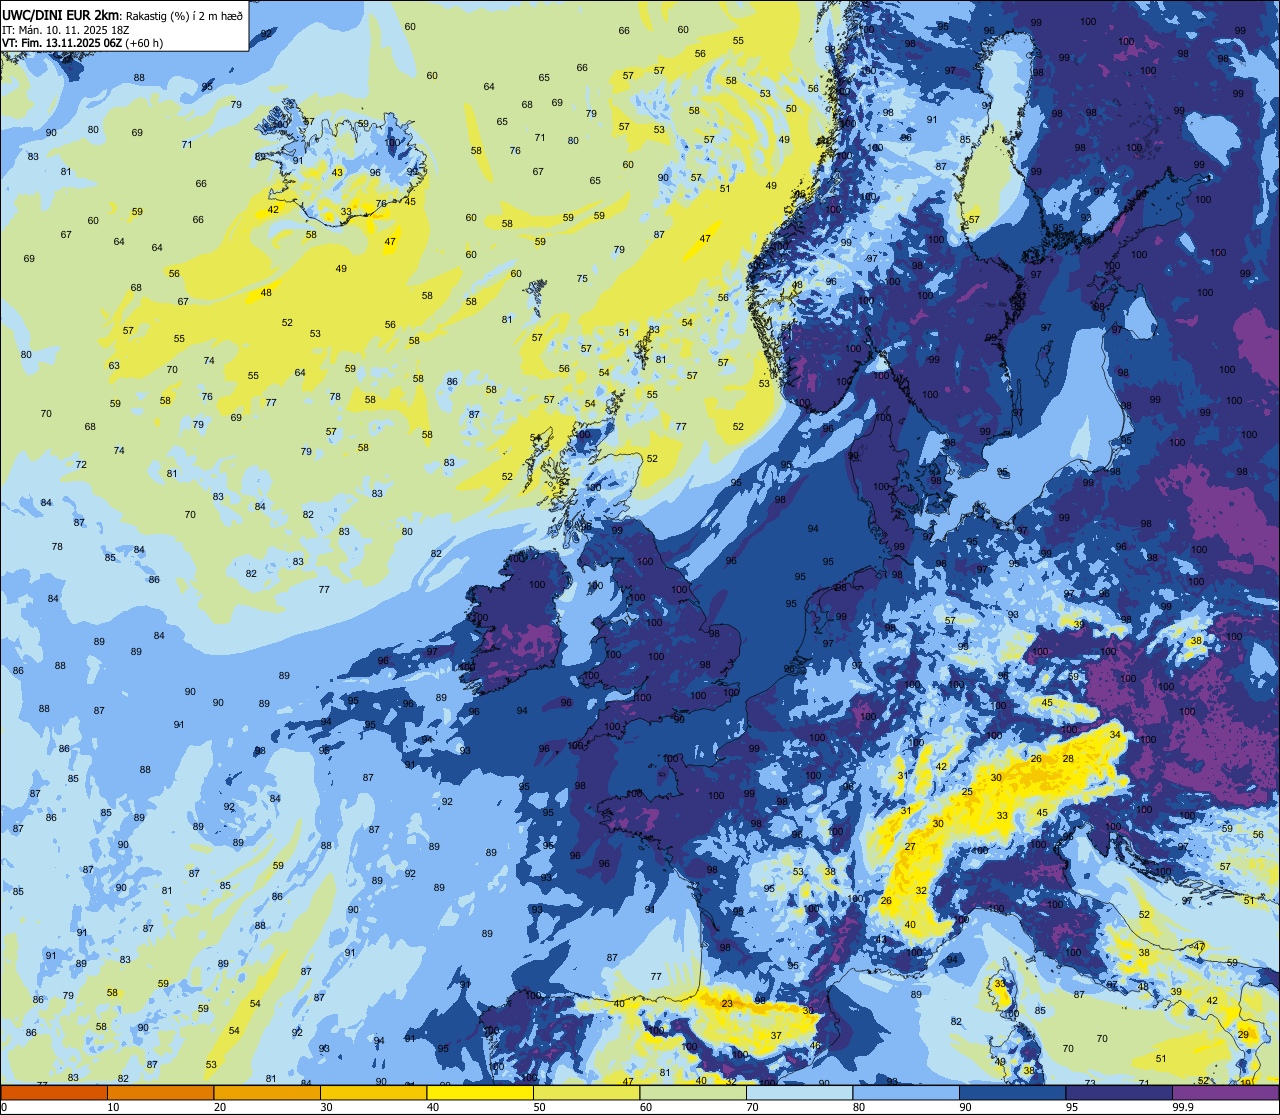1280x1115 pixels.
Task: Click the legend color segment between 20 and 30
Action: tap(267, 1092)
